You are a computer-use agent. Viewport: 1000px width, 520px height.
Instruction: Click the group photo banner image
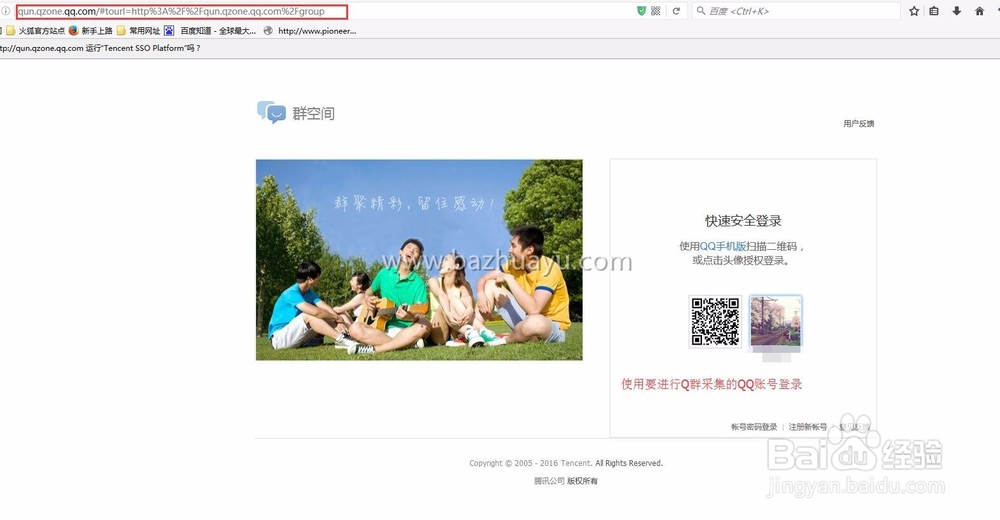[x=419, y=260]
